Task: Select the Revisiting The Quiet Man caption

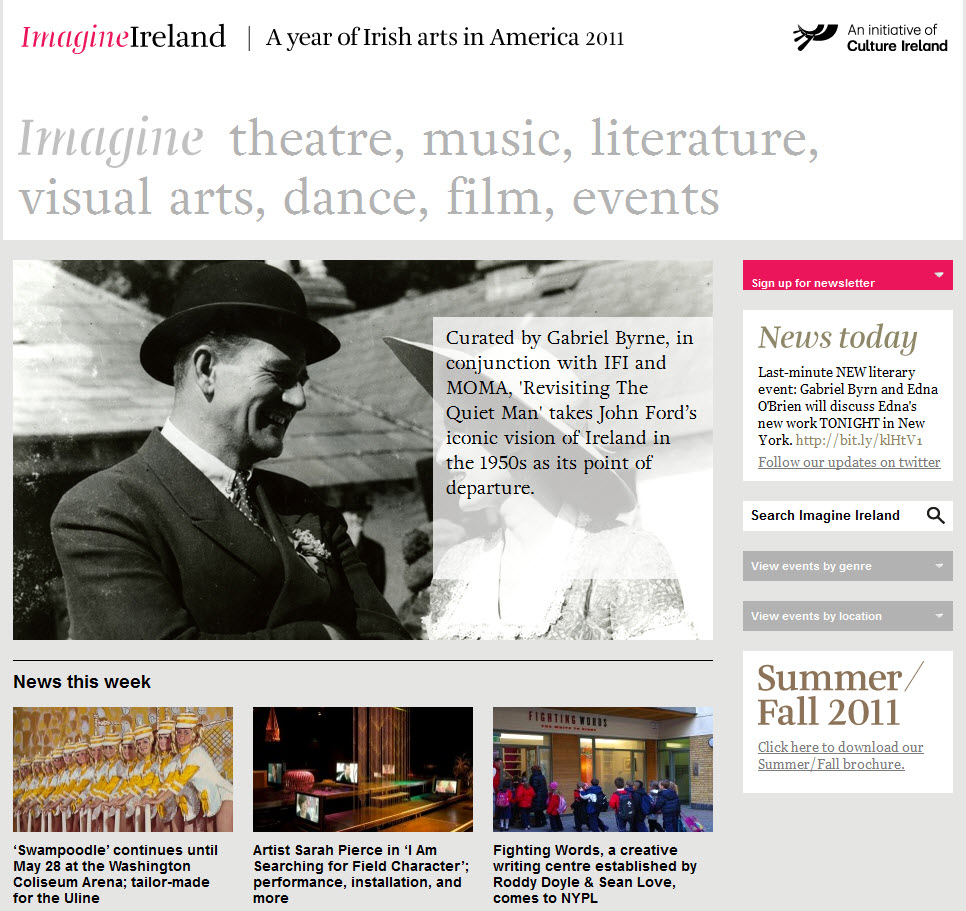Action: [x=572, y=413]
